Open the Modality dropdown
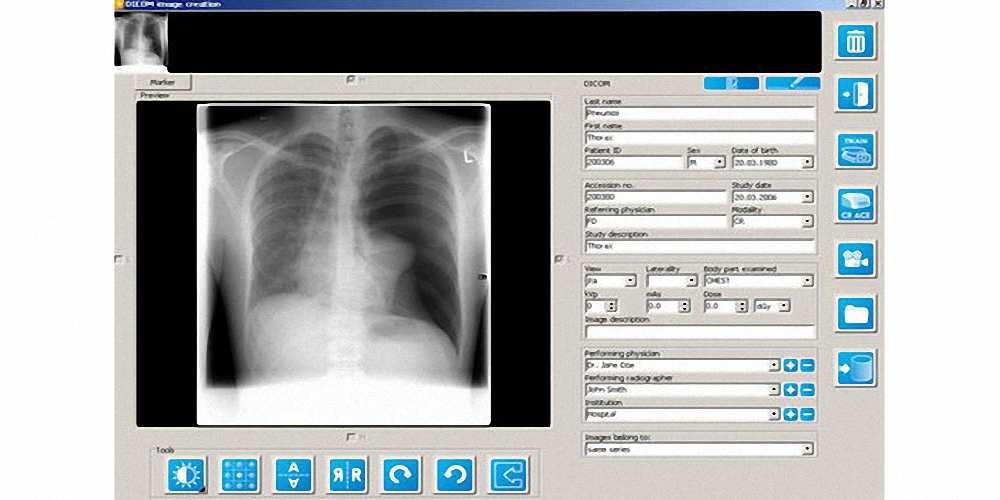This screenshot has height=500, width=1000. 808,222
